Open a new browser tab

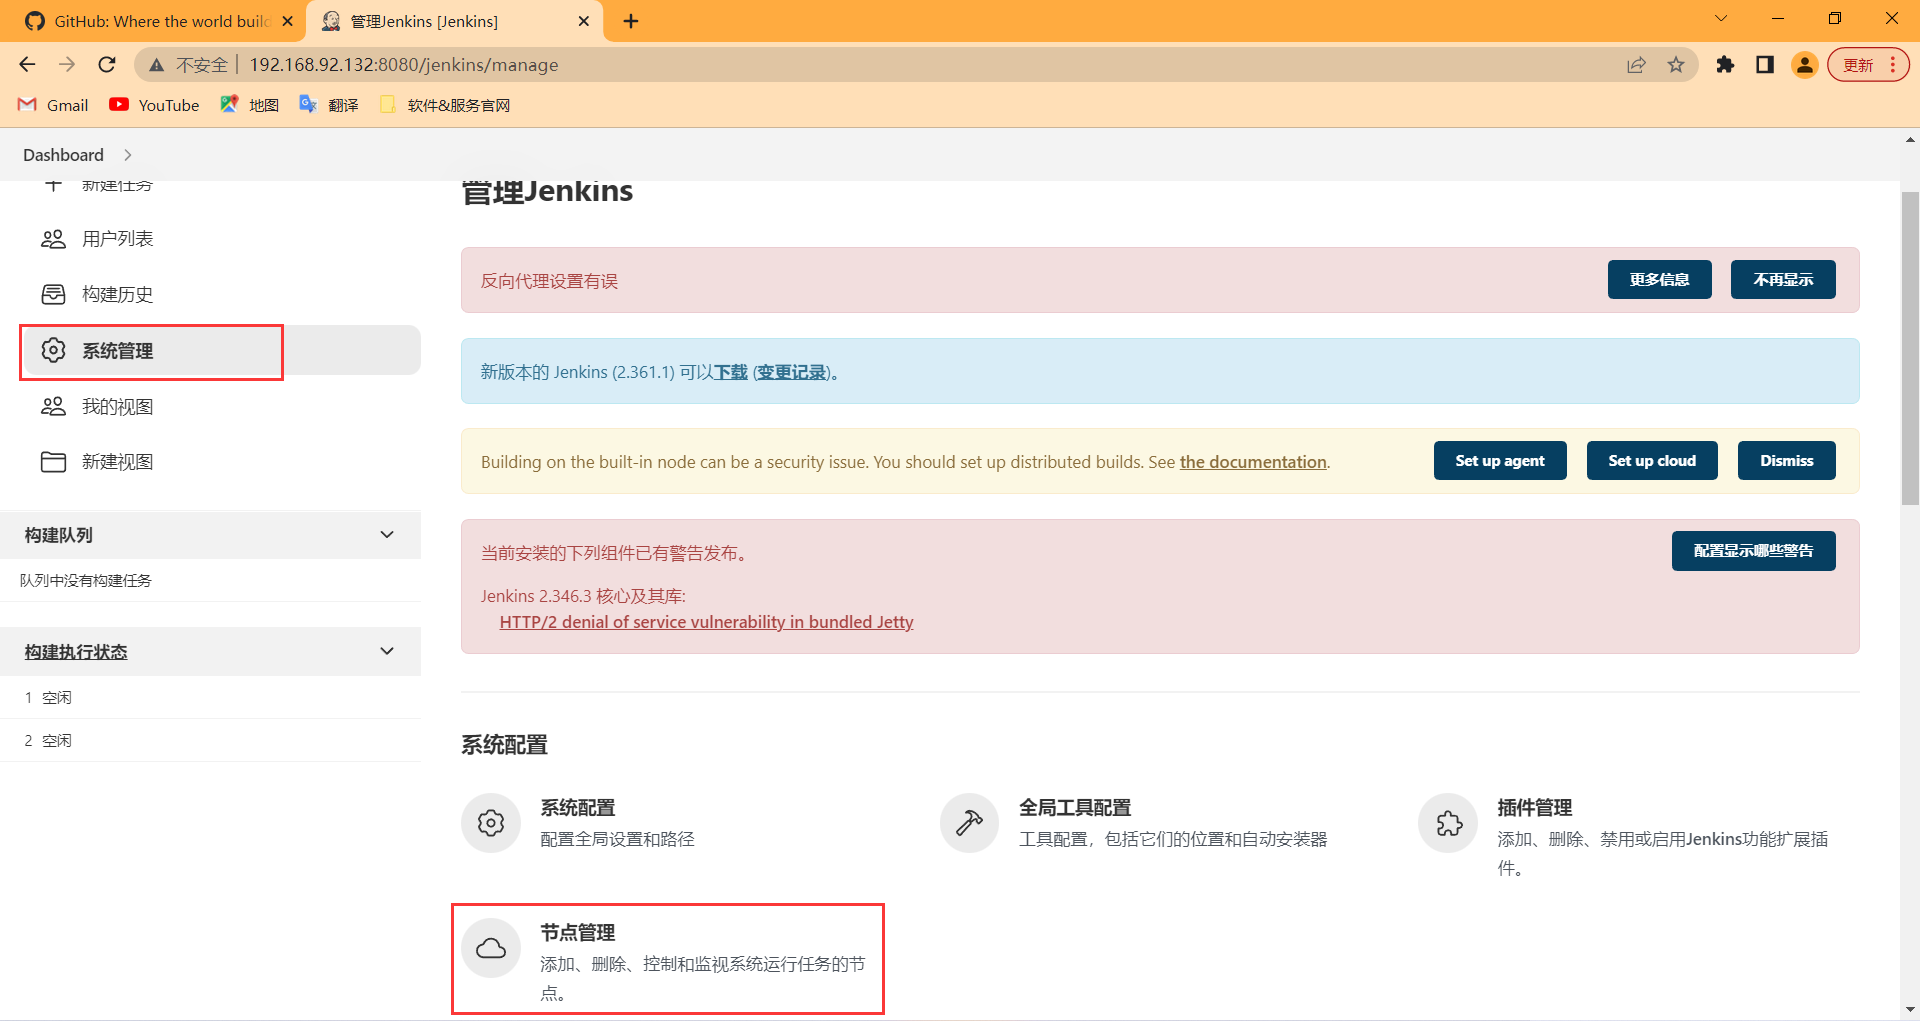coord(631,21)
